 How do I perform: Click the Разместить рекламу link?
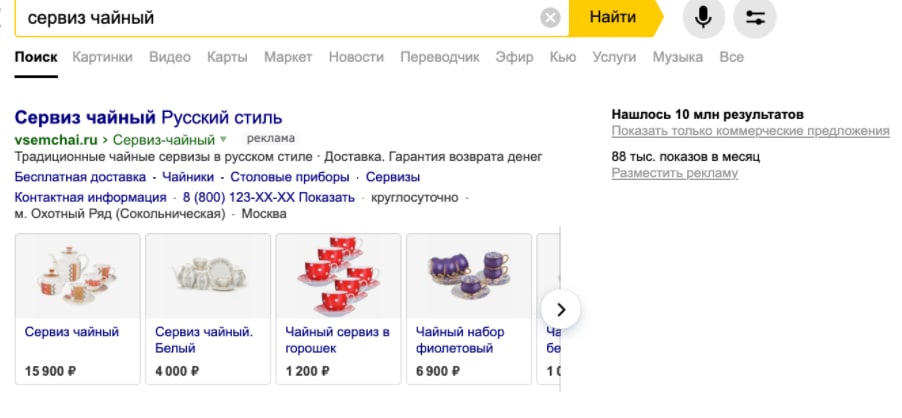tap(675, 173)
